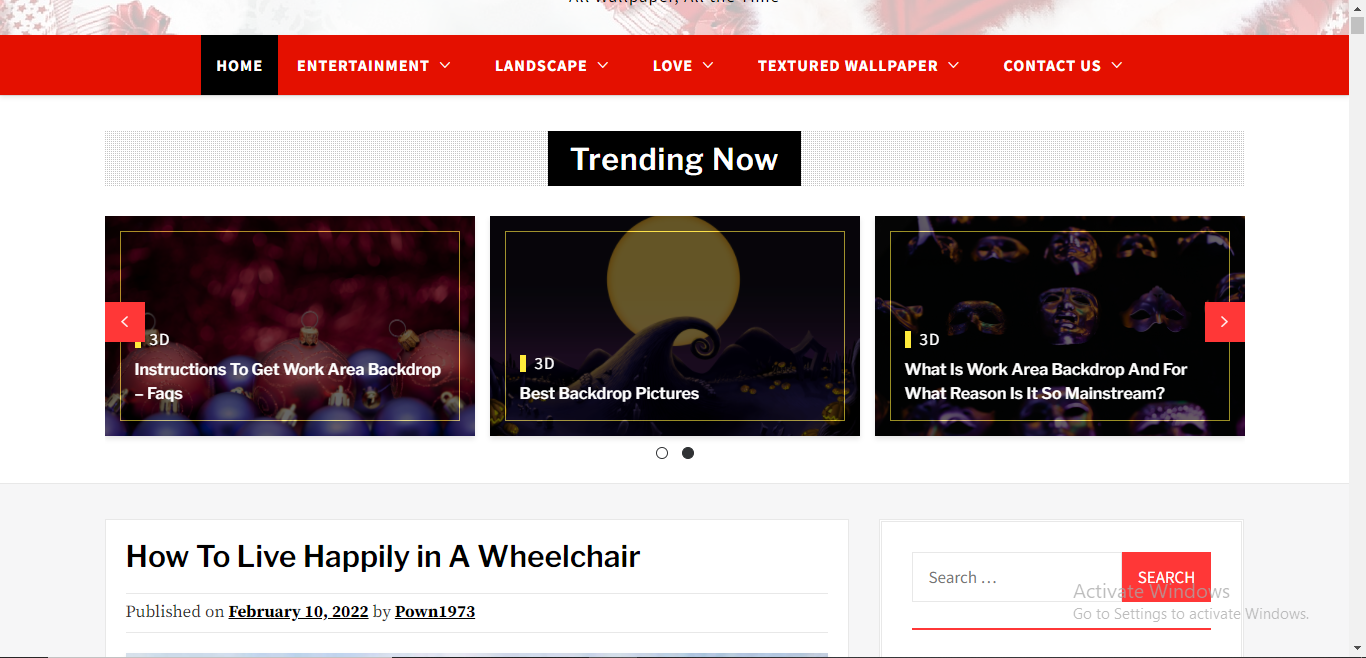Screen dimensions: 1366x658
Task: Open 'How To Live Happily in A Wheelchair' article
Action: (383, 556)
